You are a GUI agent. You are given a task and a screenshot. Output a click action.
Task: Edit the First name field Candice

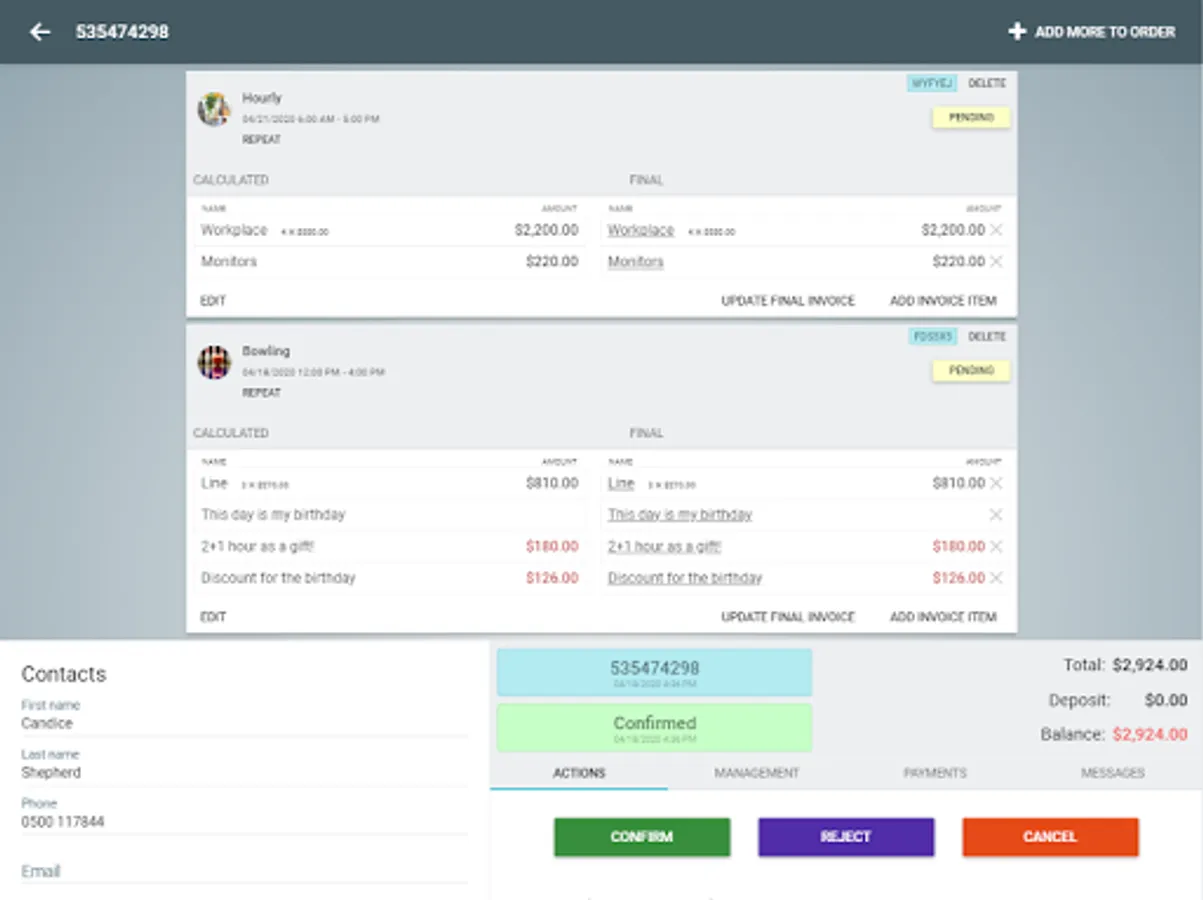pos(244,723)
